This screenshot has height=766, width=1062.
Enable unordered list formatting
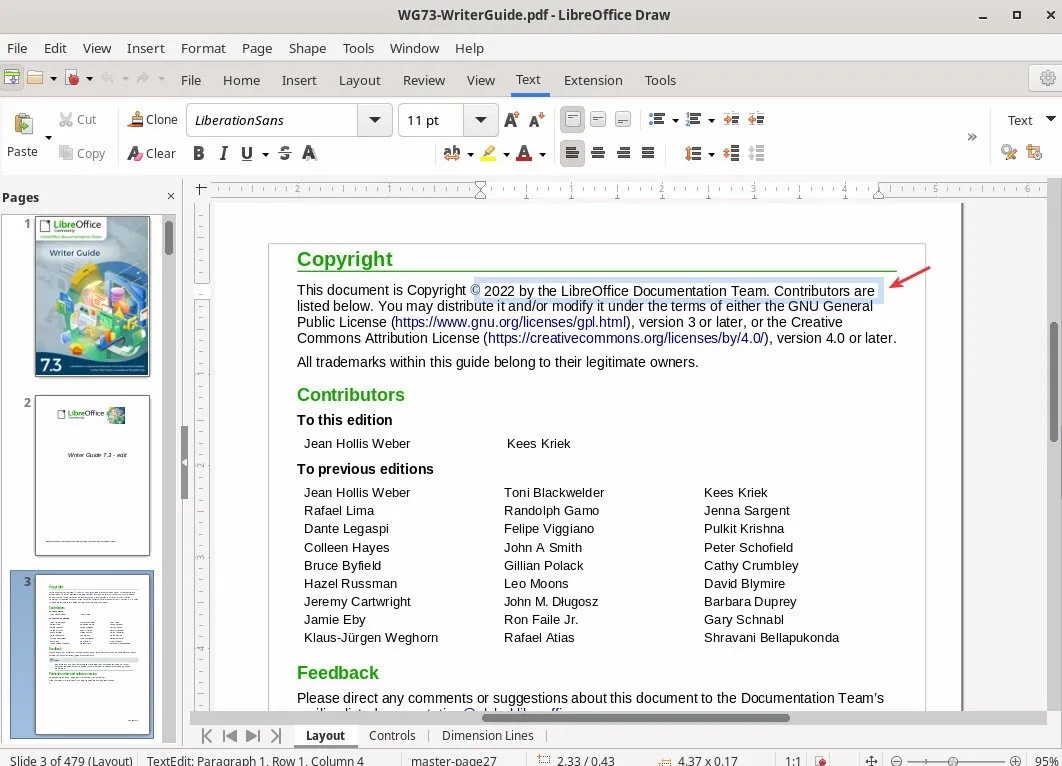pyautogui.click(x=657, y=119)
